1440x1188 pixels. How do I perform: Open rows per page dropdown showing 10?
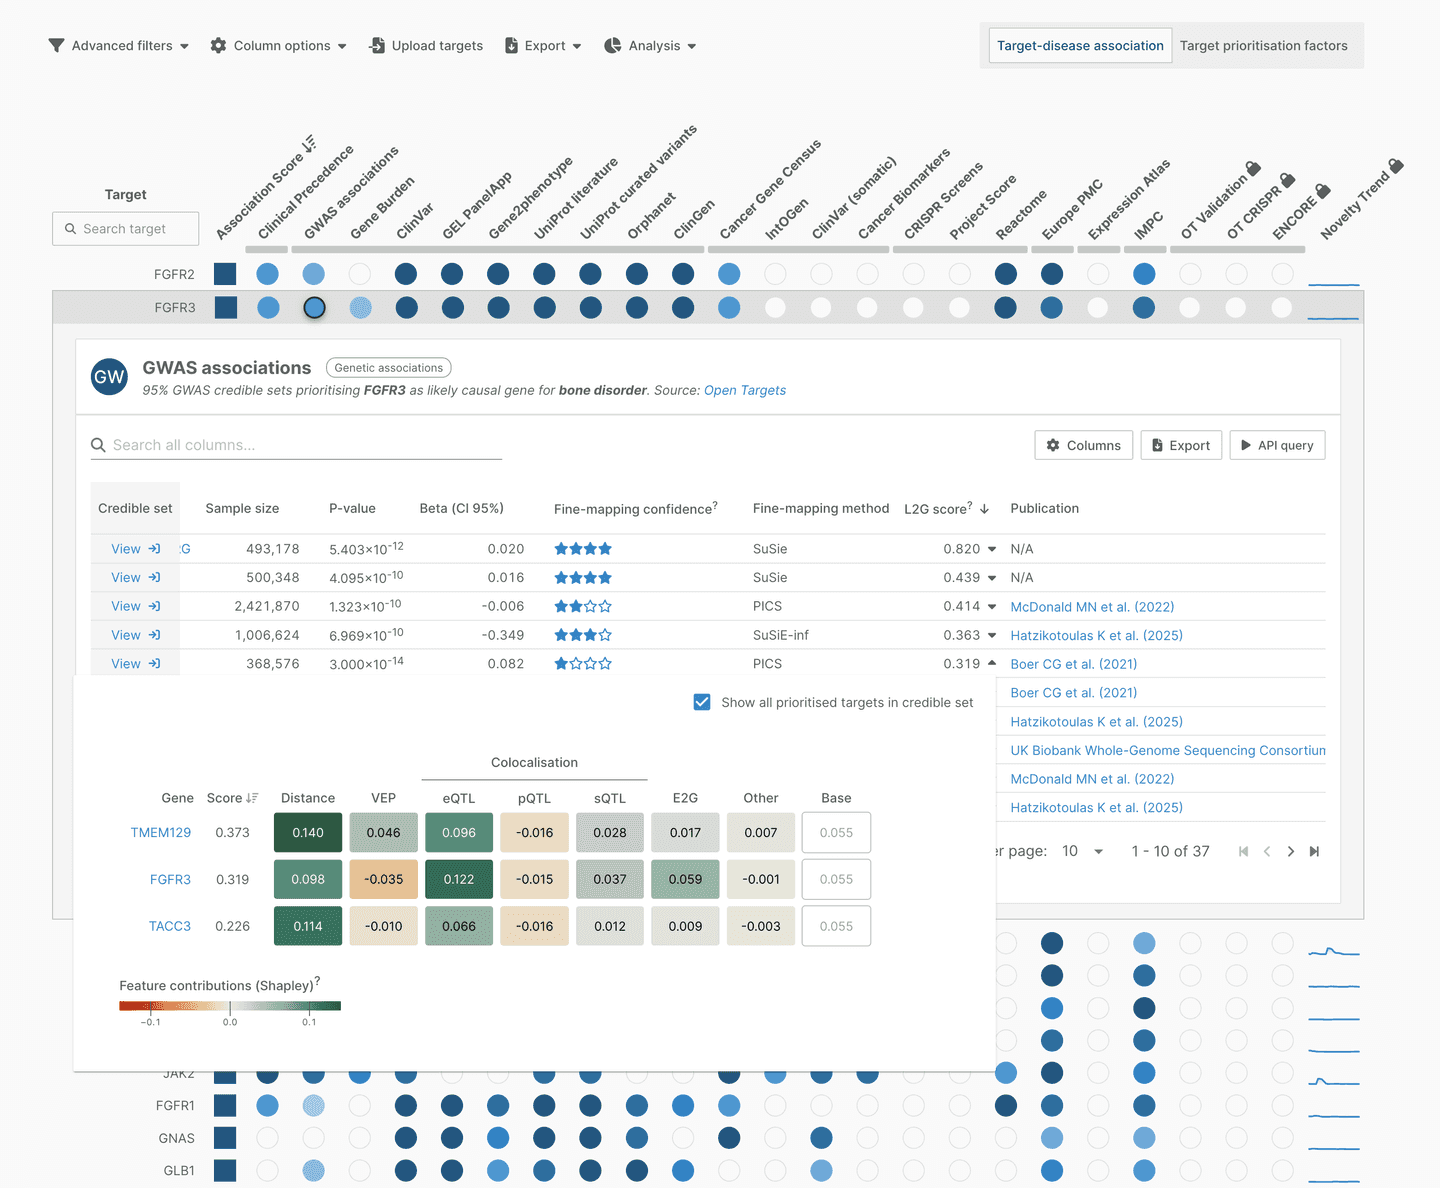point(1083,851)
